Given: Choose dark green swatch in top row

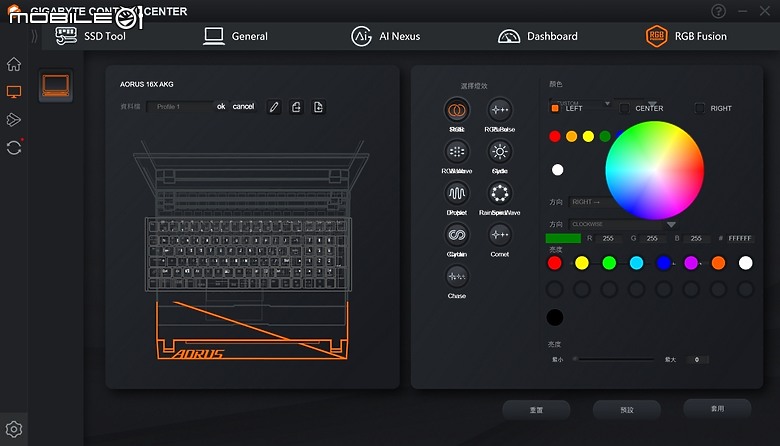Looking at the screenshot, I should pos(605,136).
